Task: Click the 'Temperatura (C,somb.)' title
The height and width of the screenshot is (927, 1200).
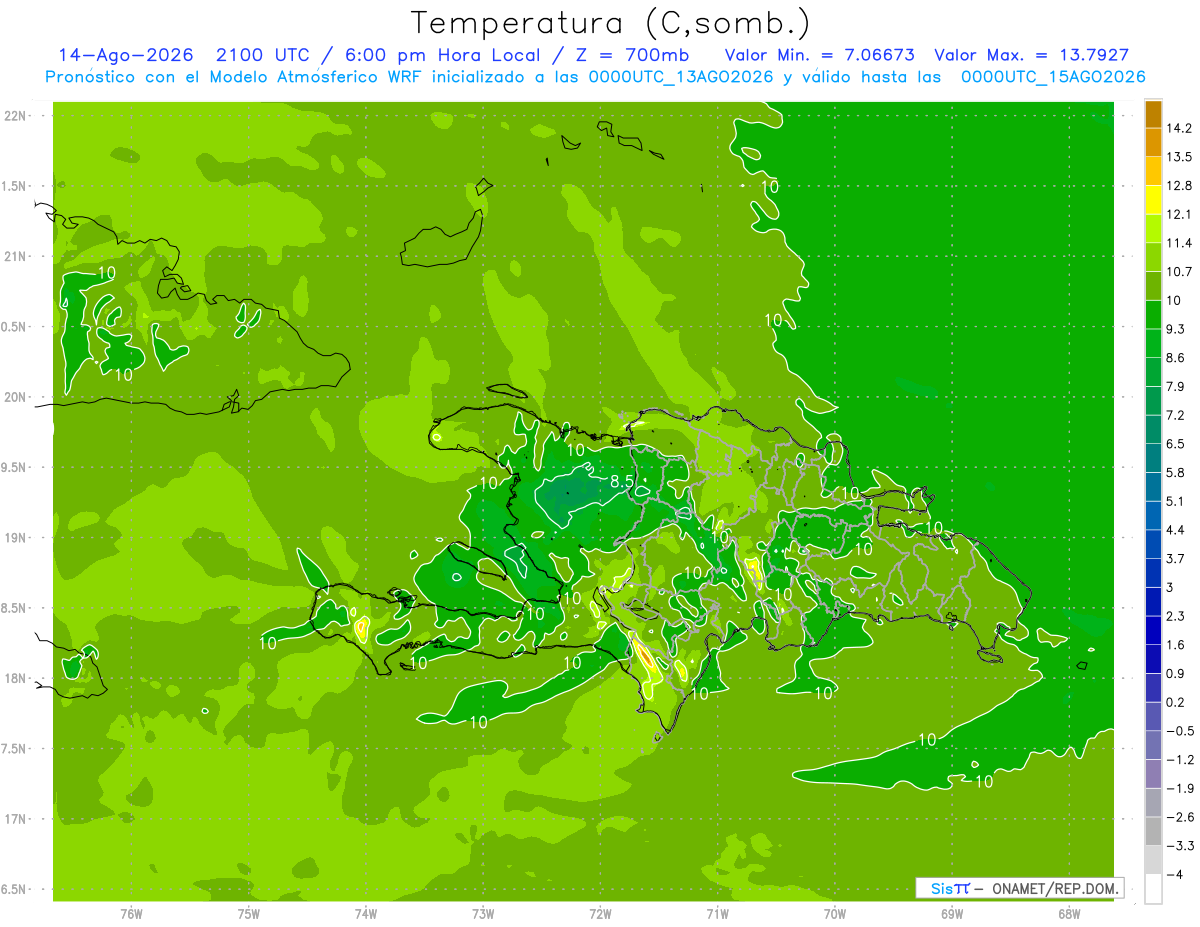Action: [610, 22]
